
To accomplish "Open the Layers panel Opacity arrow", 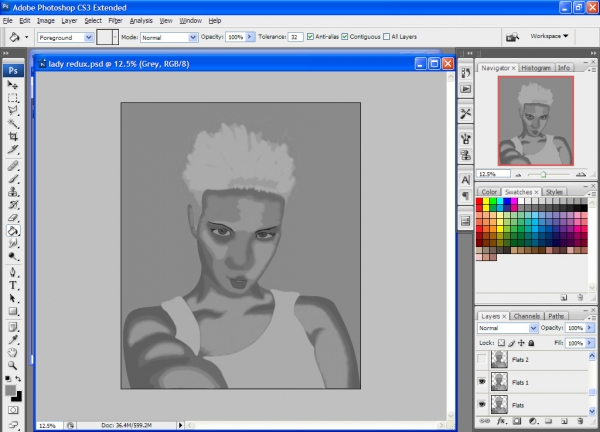I will click(x=590, y=328).
